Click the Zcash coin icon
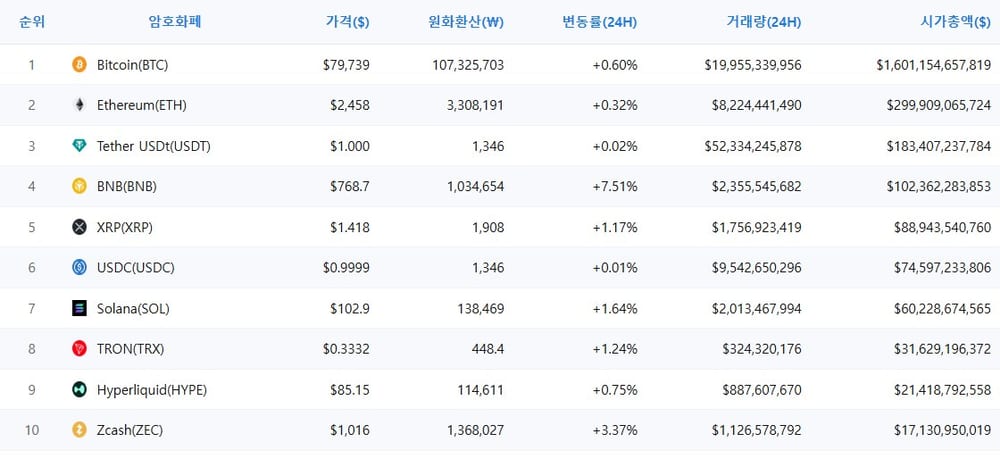Screen dimensions: 1000x459 pos(79,430)
